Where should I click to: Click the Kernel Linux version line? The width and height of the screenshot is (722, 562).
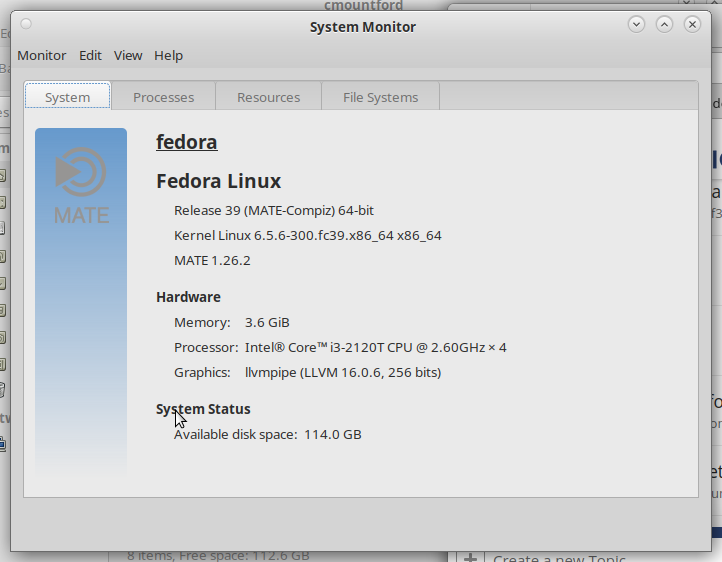308,236
